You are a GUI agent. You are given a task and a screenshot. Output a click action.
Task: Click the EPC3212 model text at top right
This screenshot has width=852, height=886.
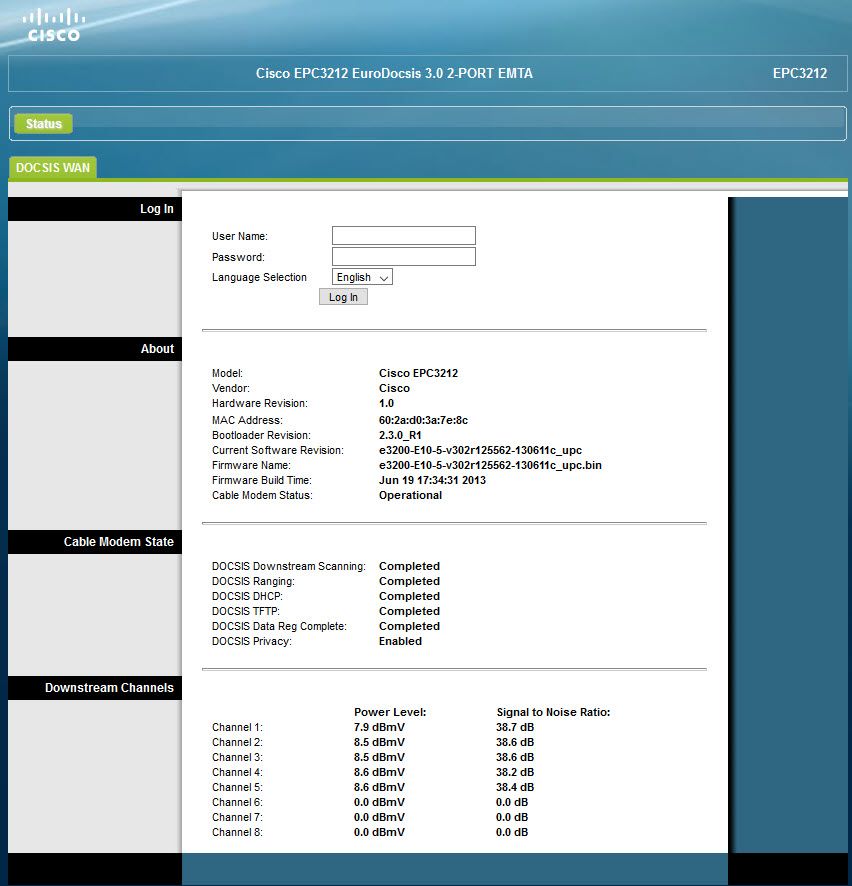(799, 73)
